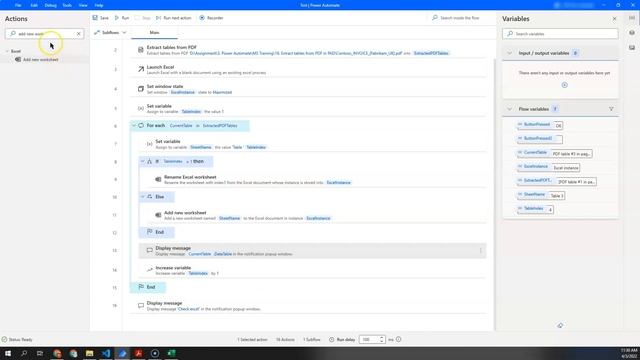The height and width of the screenshot is (360, 640).
Task: Click the Save icon in toolbar
Action: click(x=95, y=18)
